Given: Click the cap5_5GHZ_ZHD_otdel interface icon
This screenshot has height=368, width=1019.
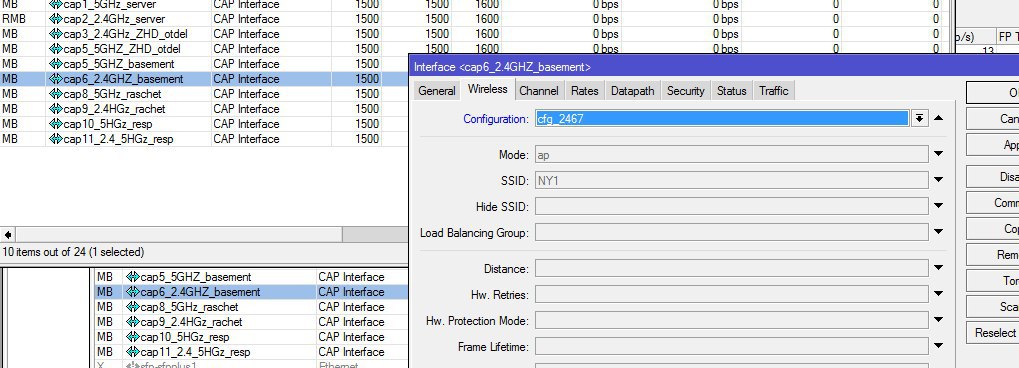Looking at the screenshot, I should (x=56, y=49).
